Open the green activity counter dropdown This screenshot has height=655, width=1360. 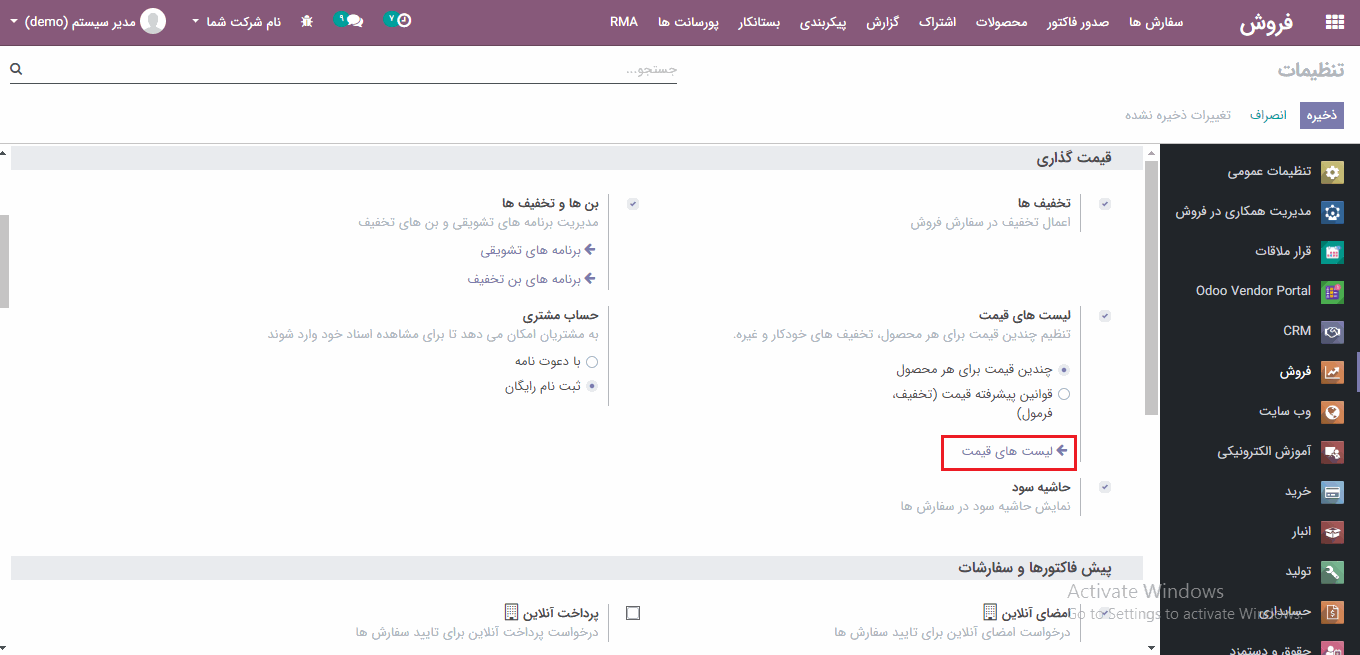392,19
